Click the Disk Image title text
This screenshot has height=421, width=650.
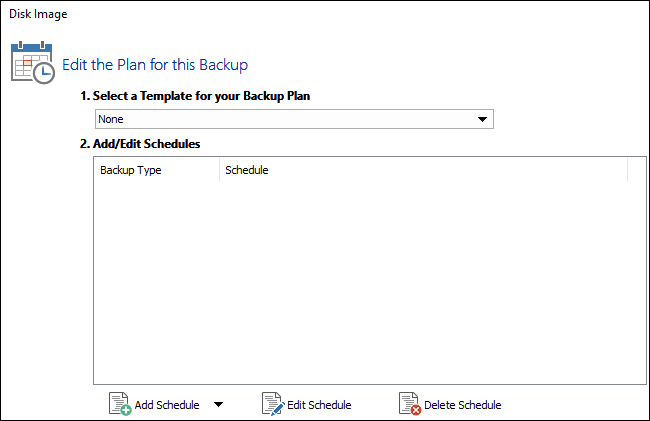click(38, 15)
